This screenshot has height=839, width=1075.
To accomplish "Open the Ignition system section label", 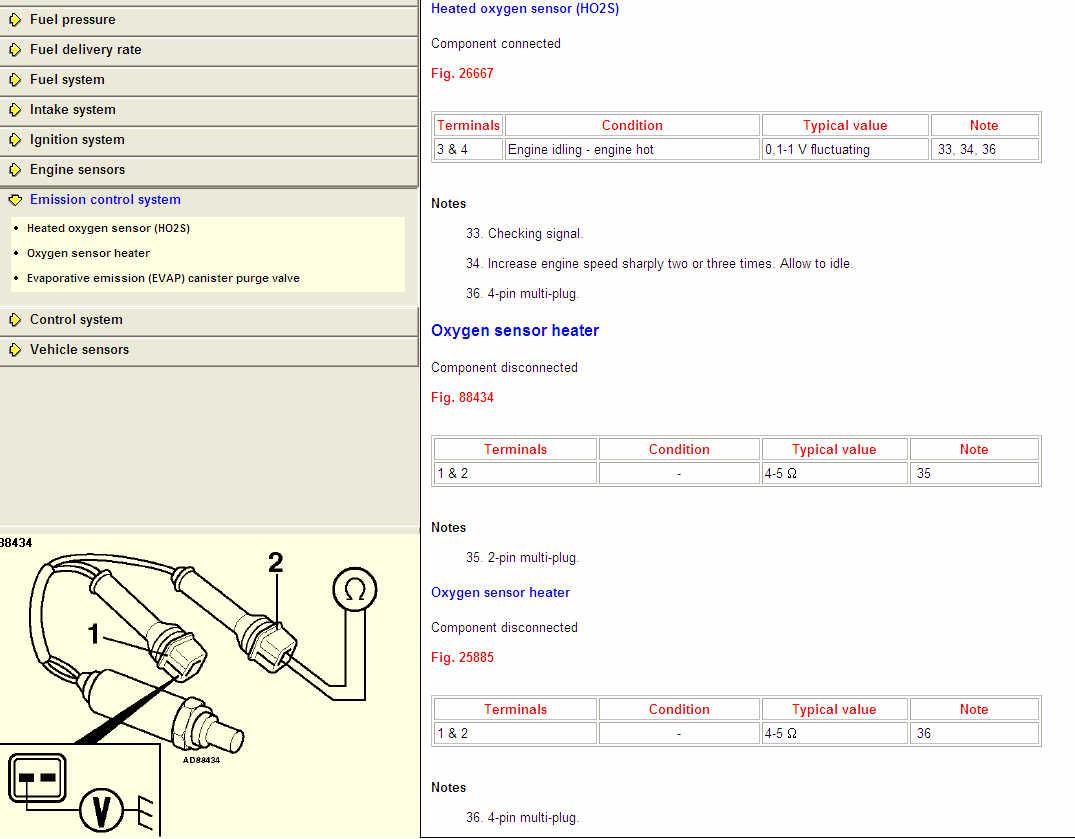I will pos(77,140).
